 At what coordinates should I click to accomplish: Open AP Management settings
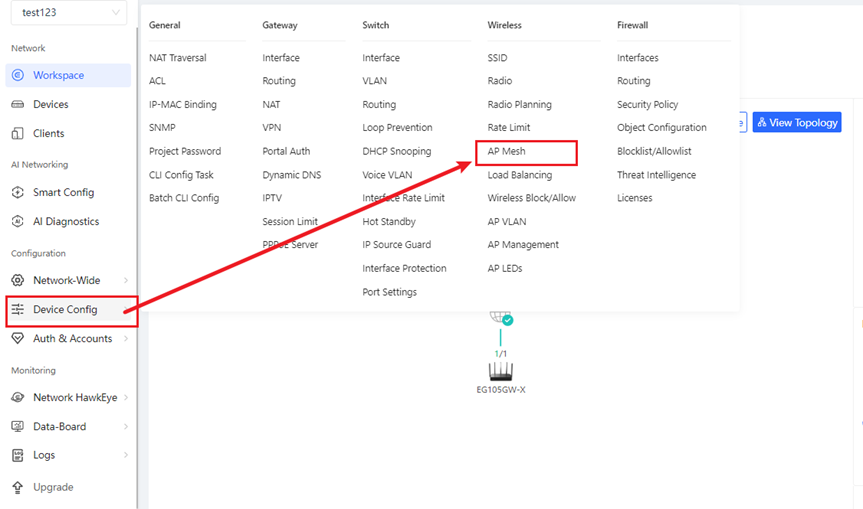tap(523, 244)
